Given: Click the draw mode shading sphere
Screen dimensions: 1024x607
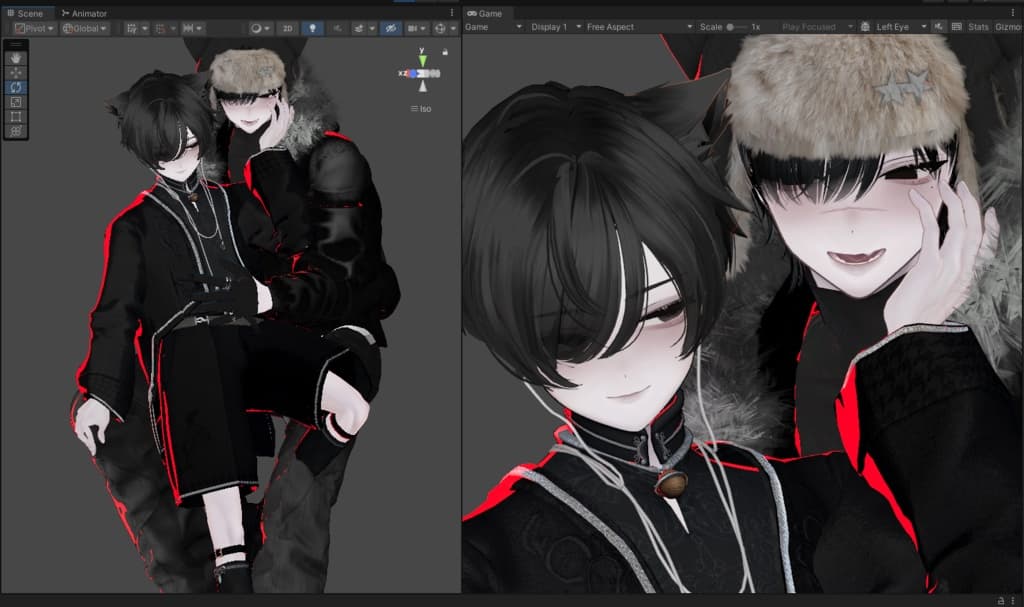Looking at the screenshot, I should [x=256, y=28].
